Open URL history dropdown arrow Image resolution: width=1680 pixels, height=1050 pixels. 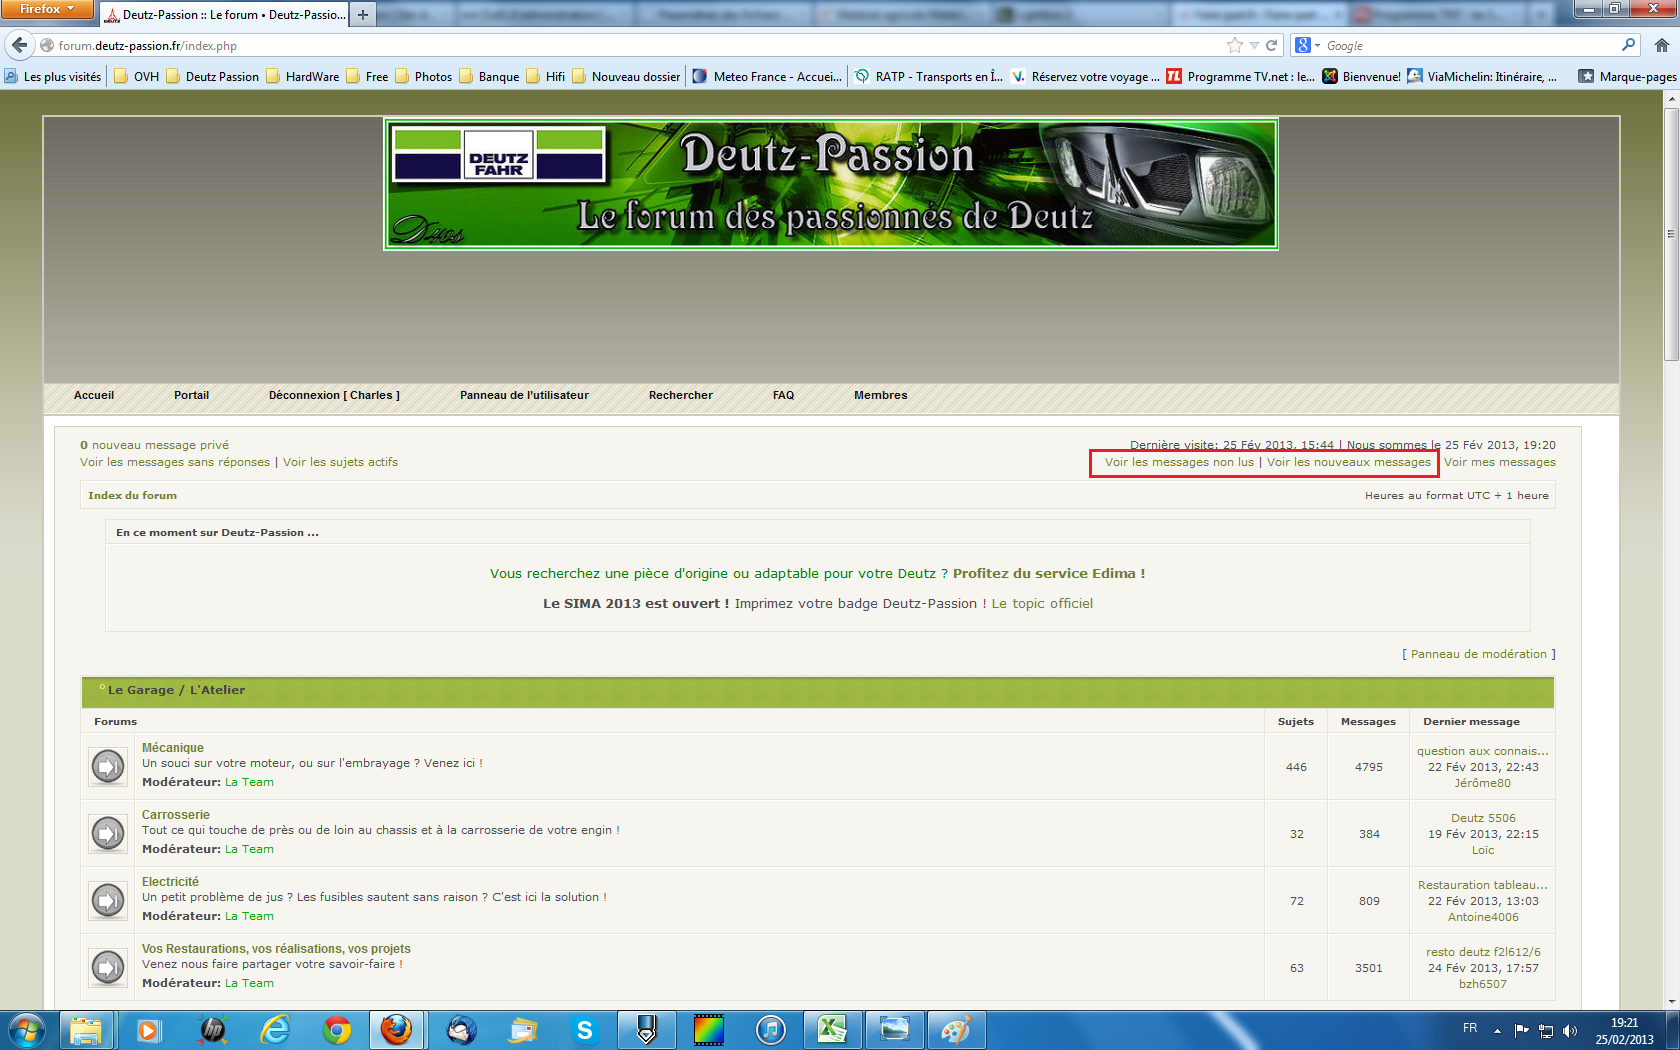tap(1254, 45)
